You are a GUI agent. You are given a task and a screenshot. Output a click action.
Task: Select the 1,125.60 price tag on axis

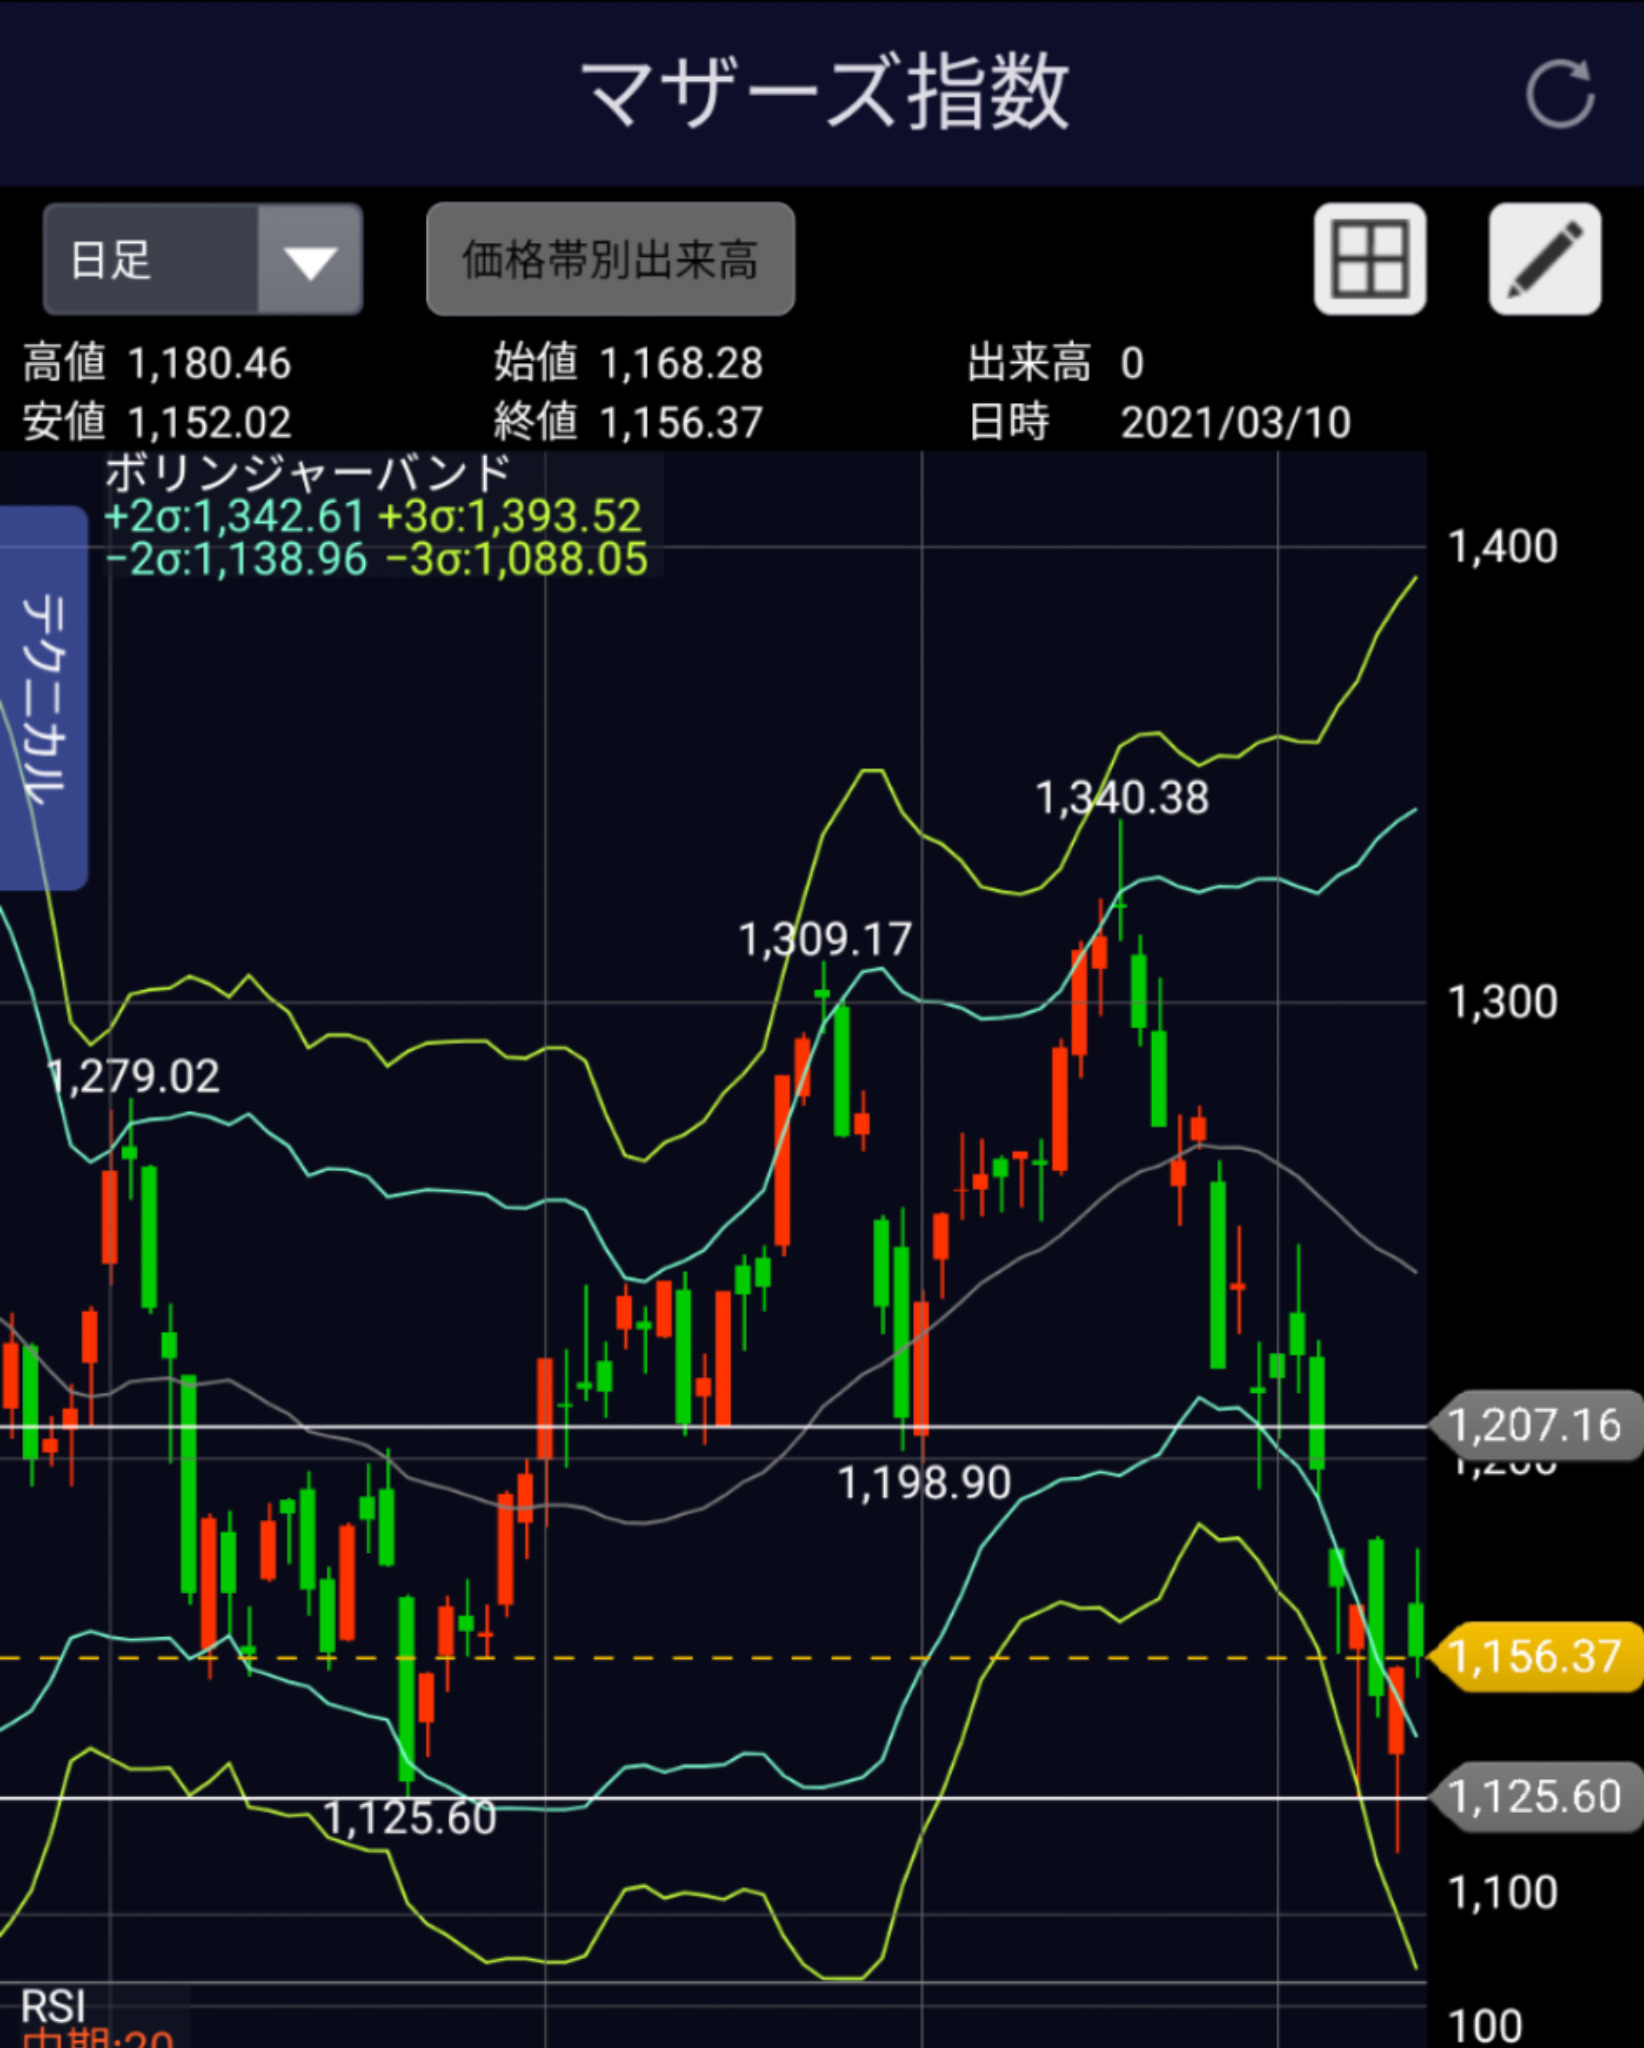pyautogui.click(x=1535, y=1797)
